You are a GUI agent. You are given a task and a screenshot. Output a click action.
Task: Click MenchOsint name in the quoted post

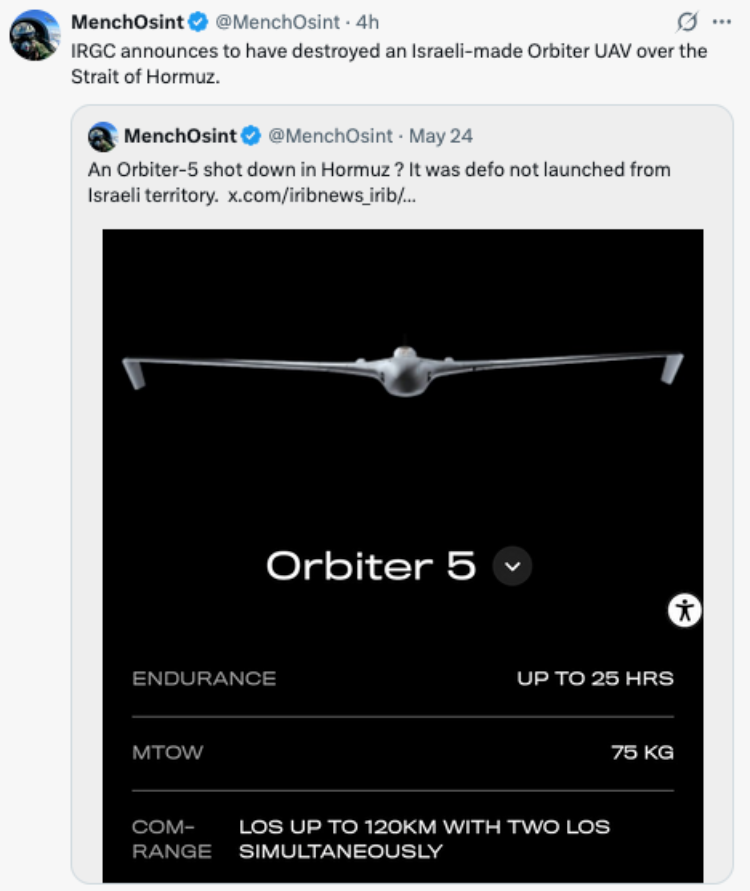180,136
